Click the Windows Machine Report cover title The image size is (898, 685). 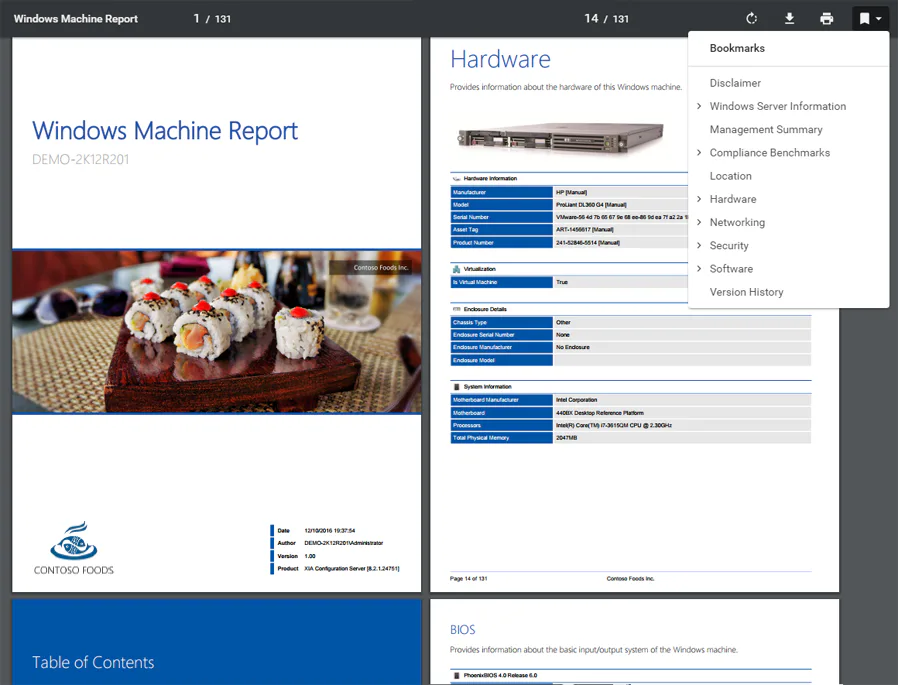(165, 131)
